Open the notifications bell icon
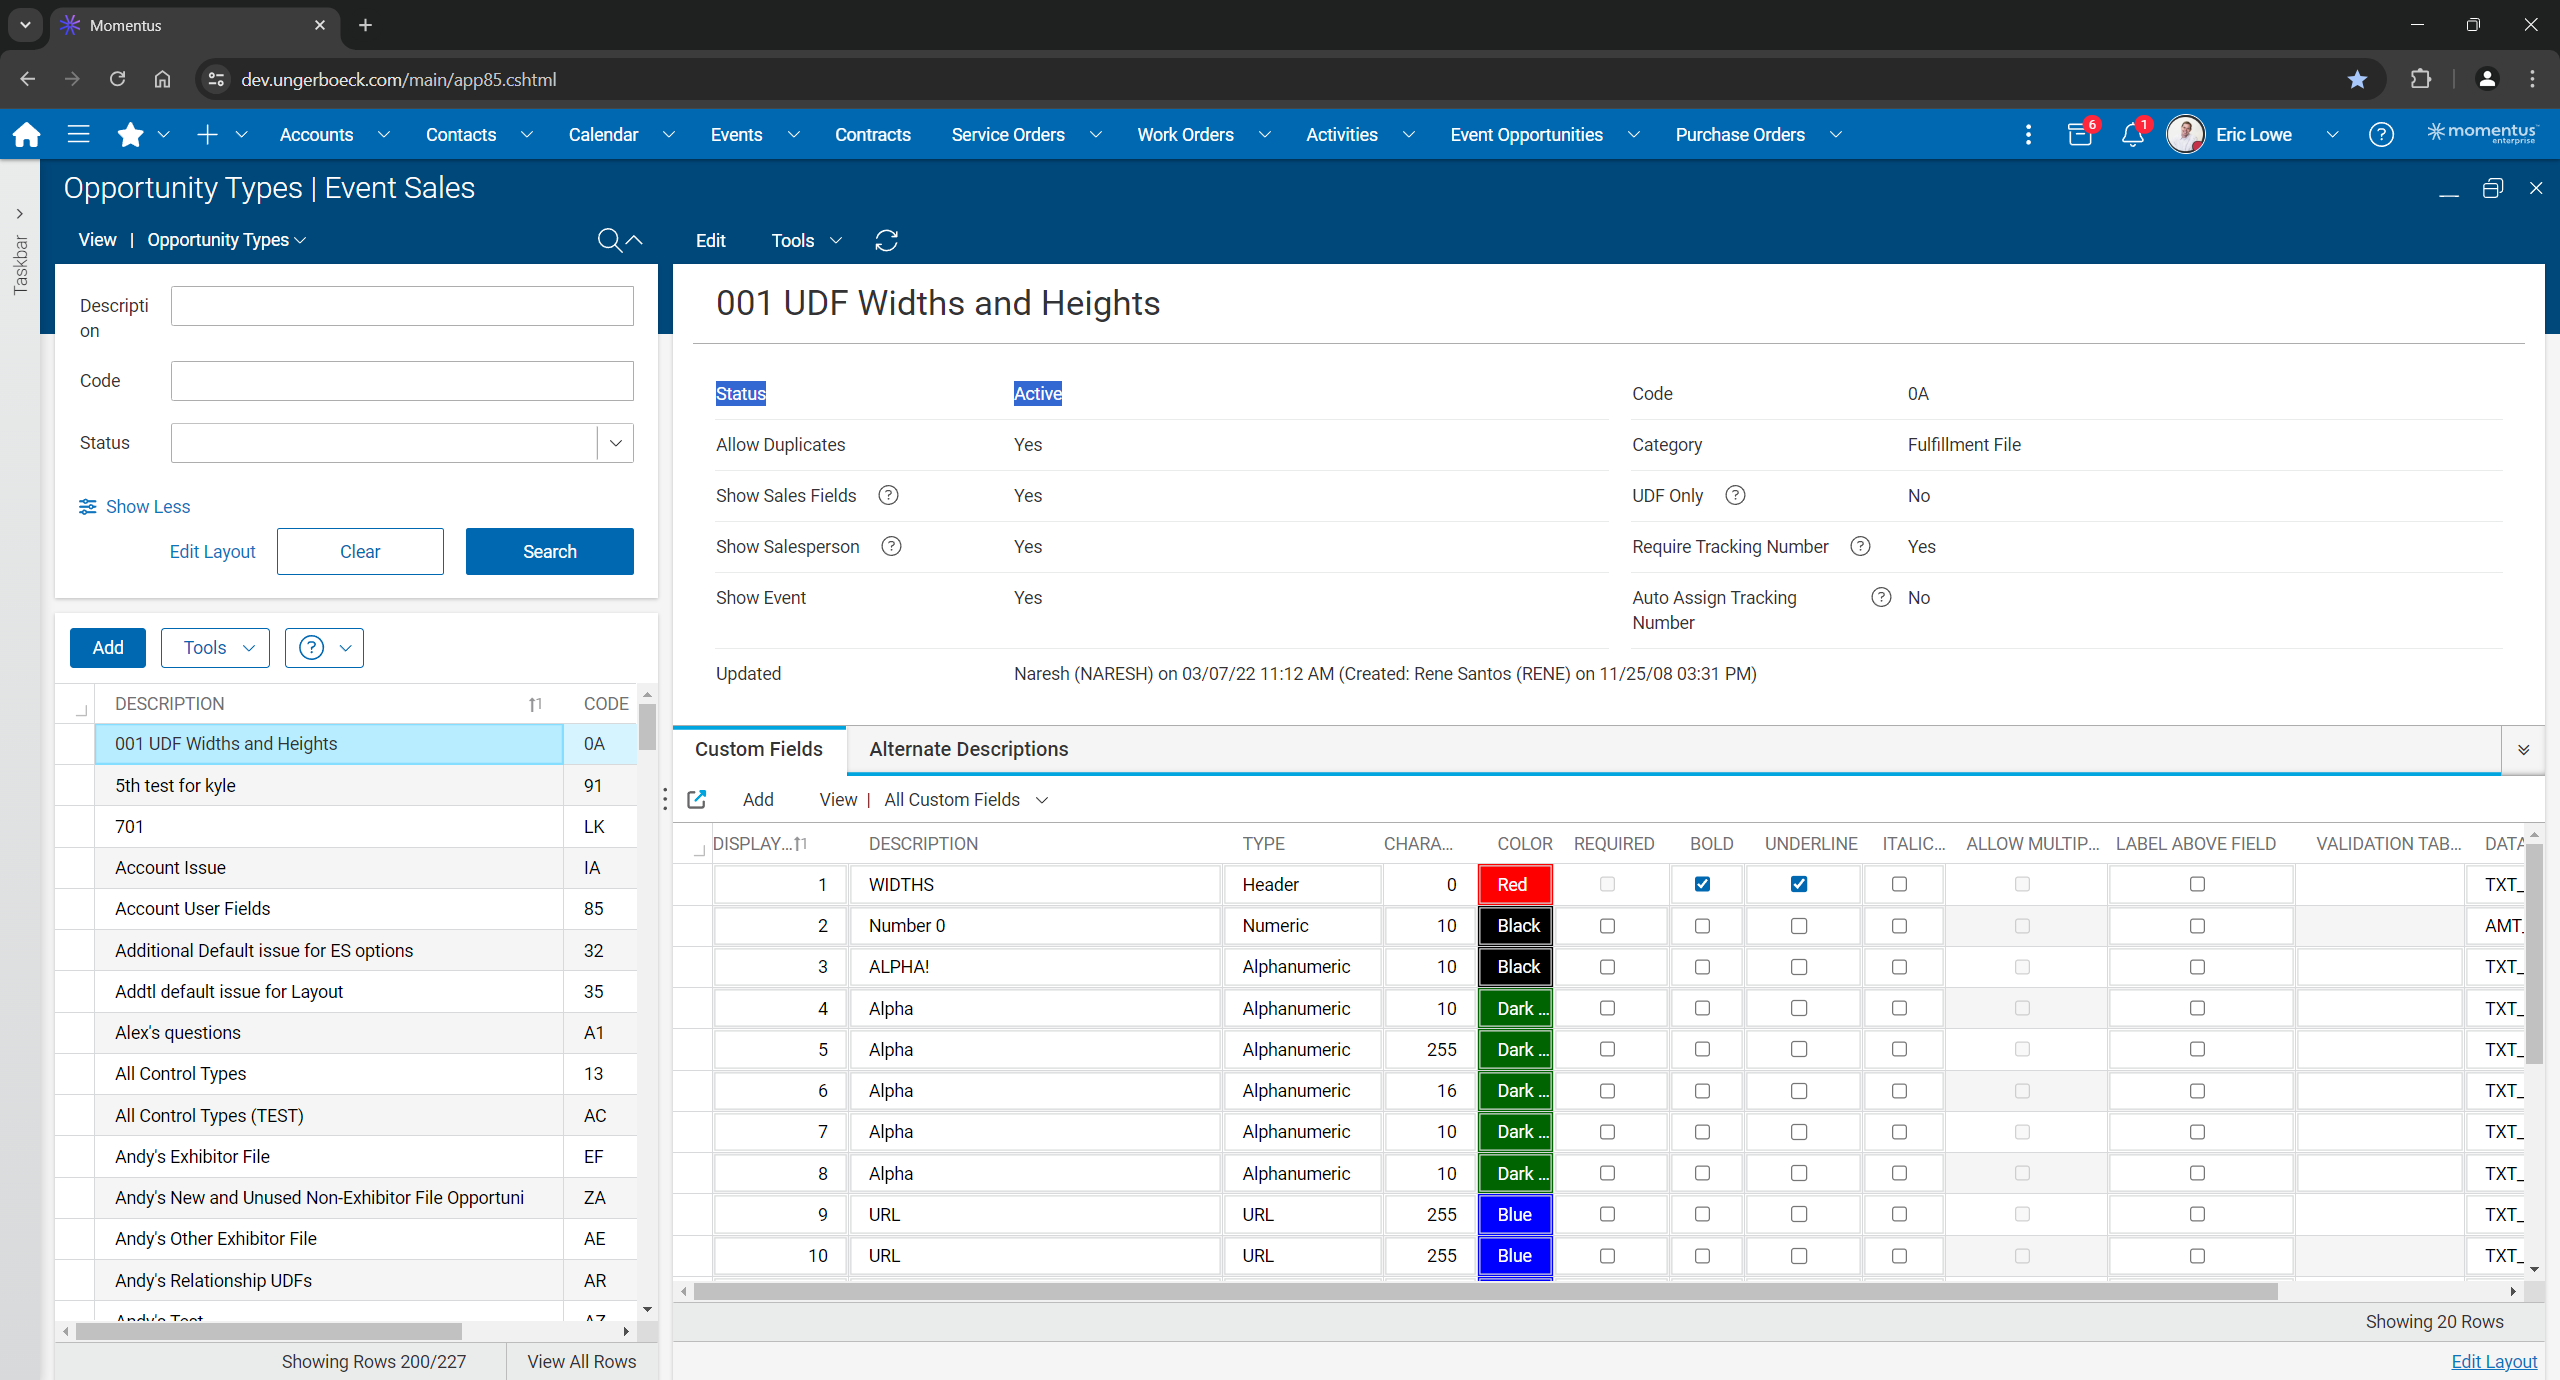Viewport: 2560px width, 1380px height. click(x=2132, y=135)
